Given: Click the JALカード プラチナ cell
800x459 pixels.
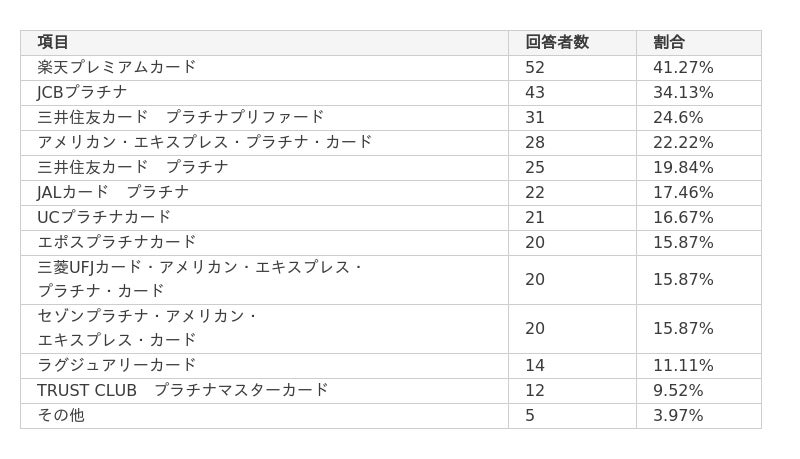Looking at the screenshot, I should (113, 193).
